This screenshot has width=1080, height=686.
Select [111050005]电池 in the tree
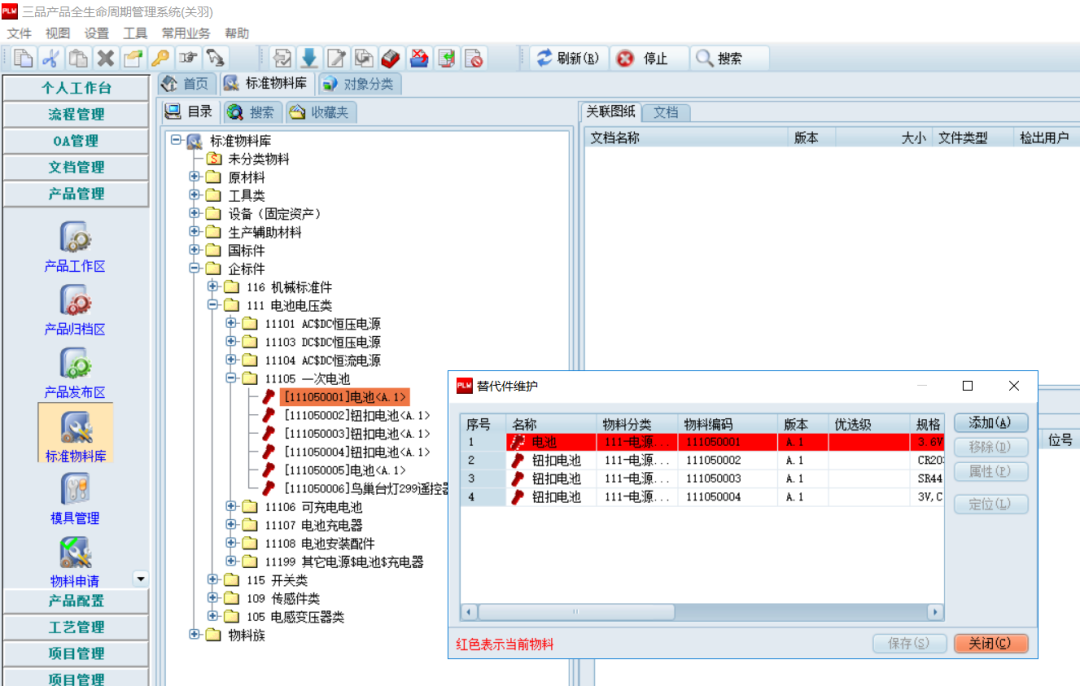coord(343,470)
